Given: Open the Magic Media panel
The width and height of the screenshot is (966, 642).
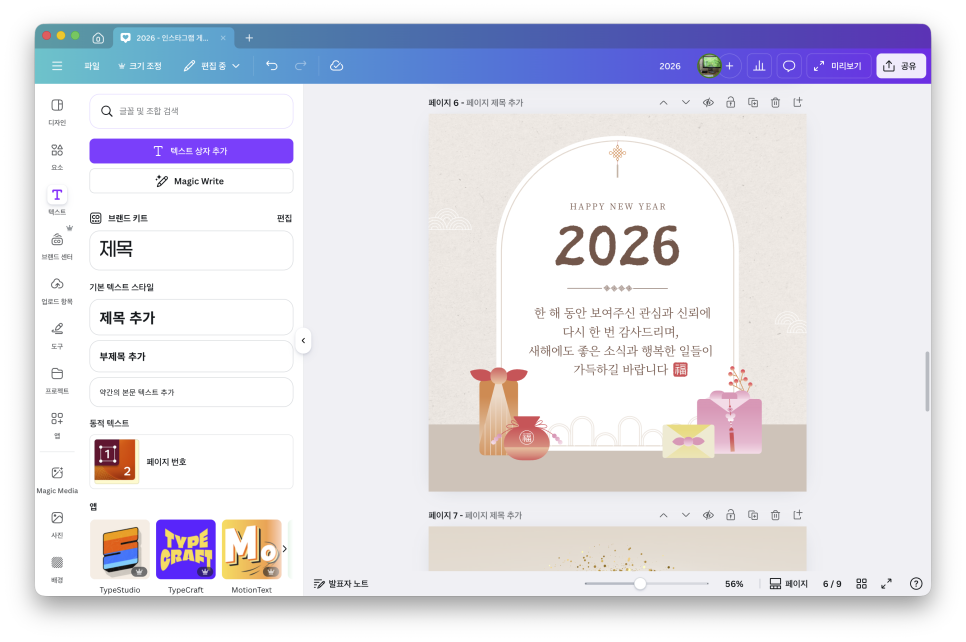Looking at the screenshot, I should tap(57, 480).
